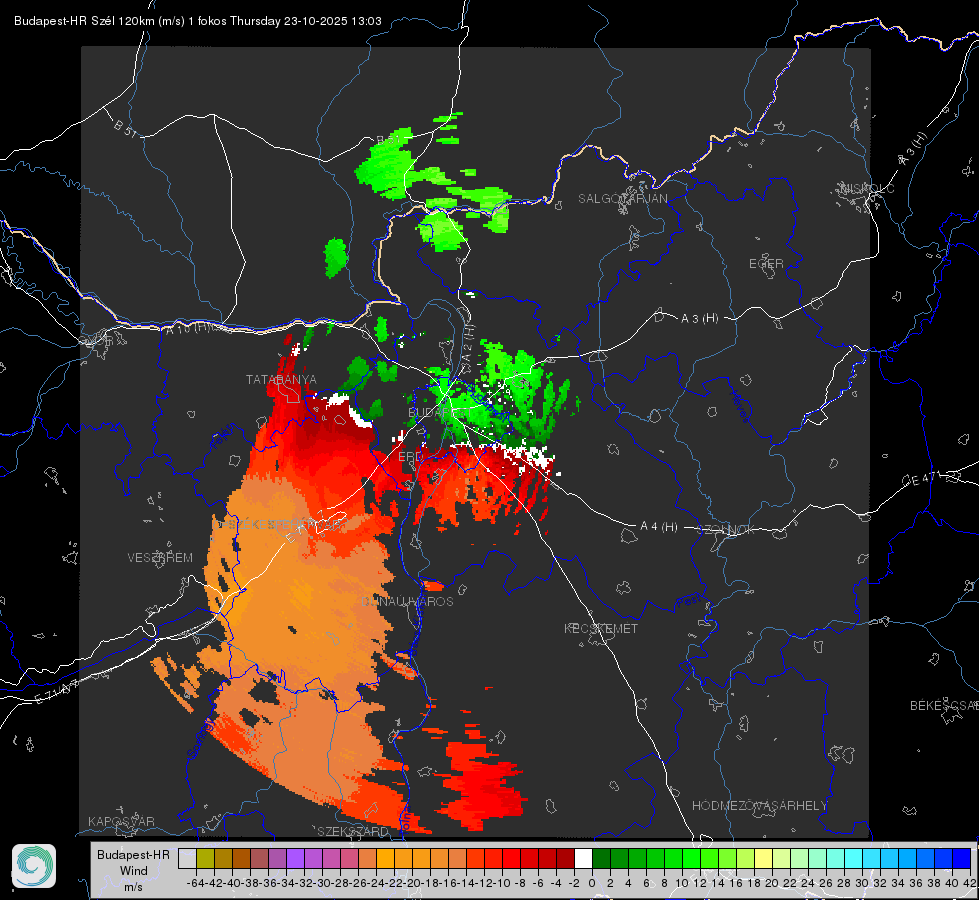The image size is (979, 900).
Task: Pick the grey swatch at legend's left end
Action: pos(187,859)
